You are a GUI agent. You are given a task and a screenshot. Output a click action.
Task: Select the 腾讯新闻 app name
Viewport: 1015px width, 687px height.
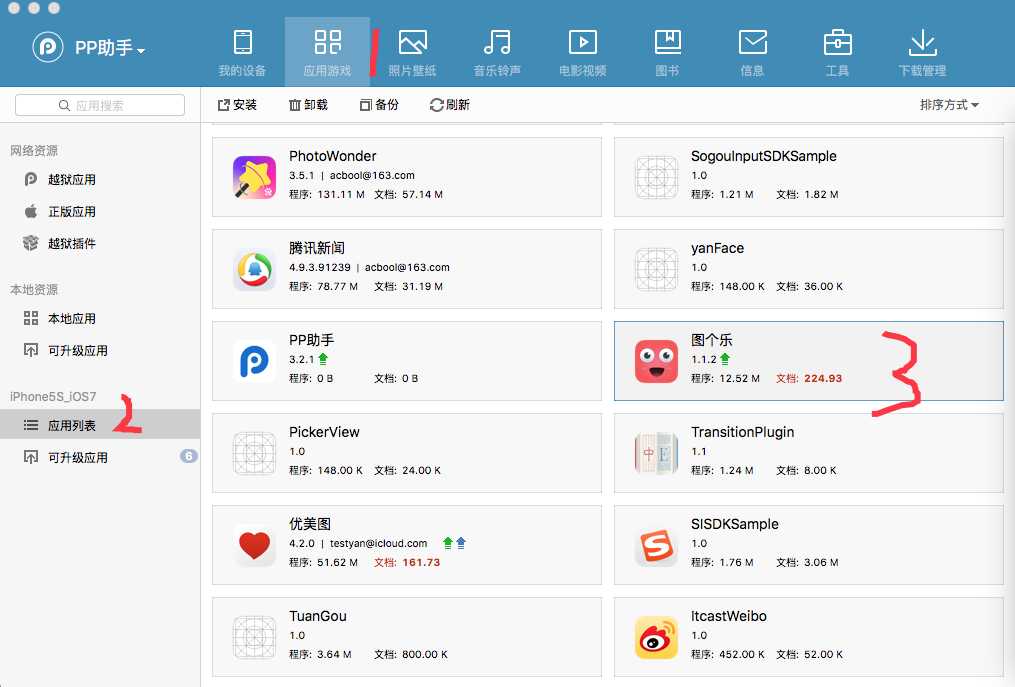(317, 248)
